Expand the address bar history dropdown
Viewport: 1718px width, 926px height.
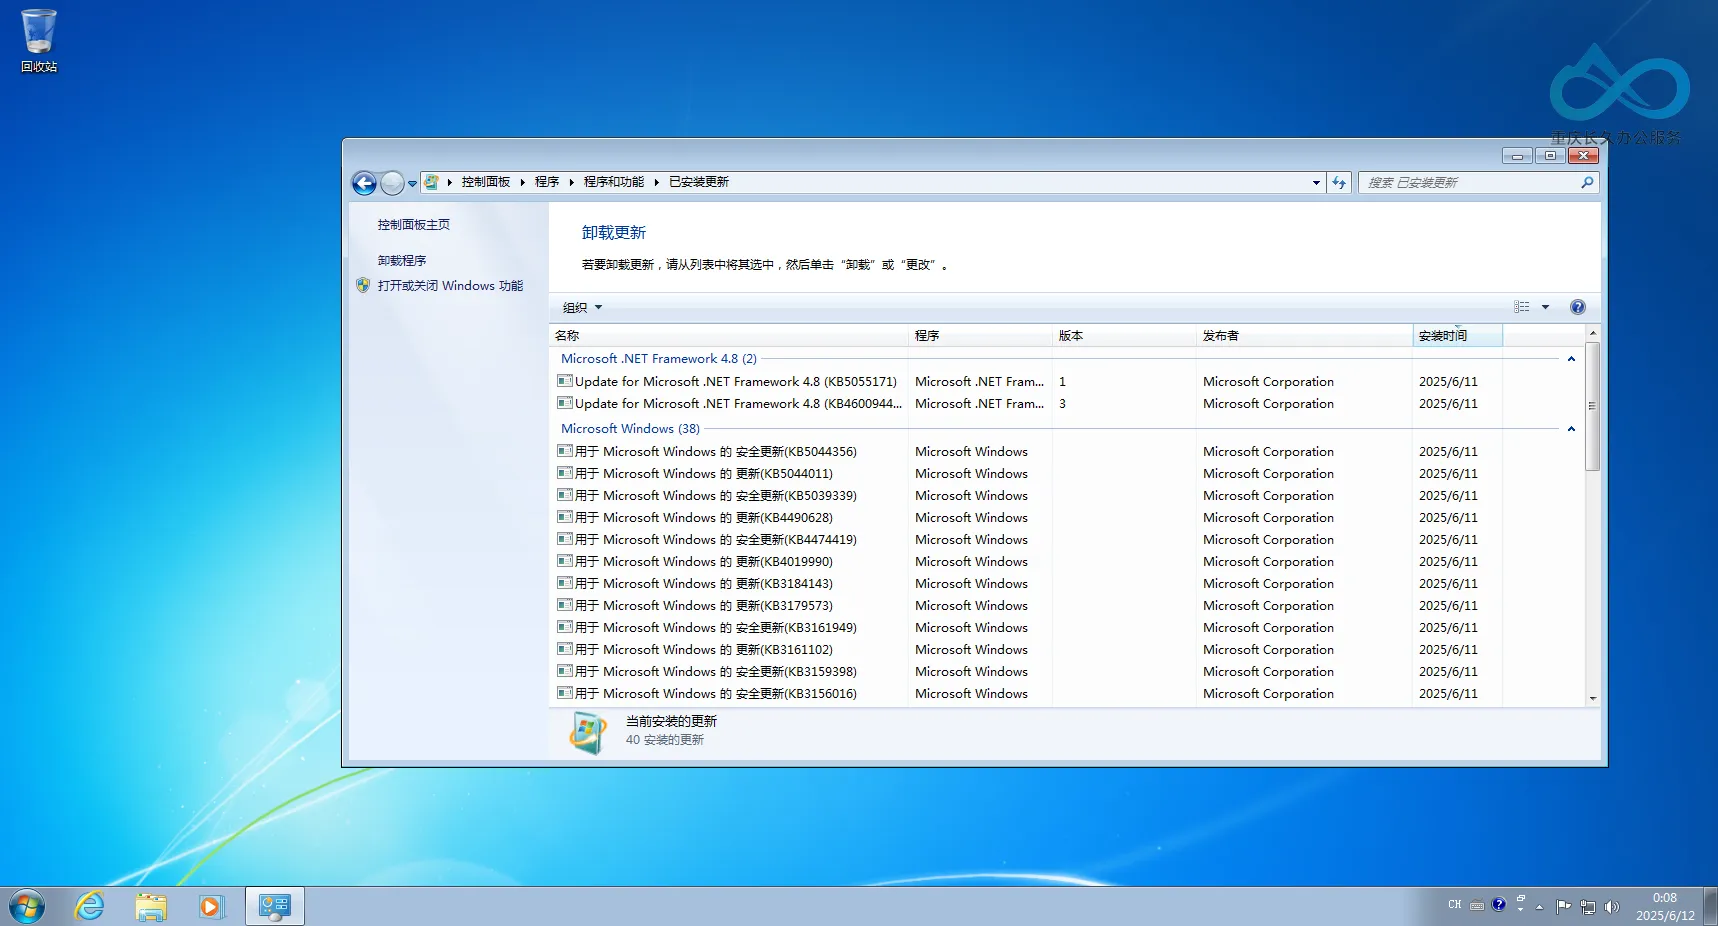pyautogui.click(x=1316, y=183)
